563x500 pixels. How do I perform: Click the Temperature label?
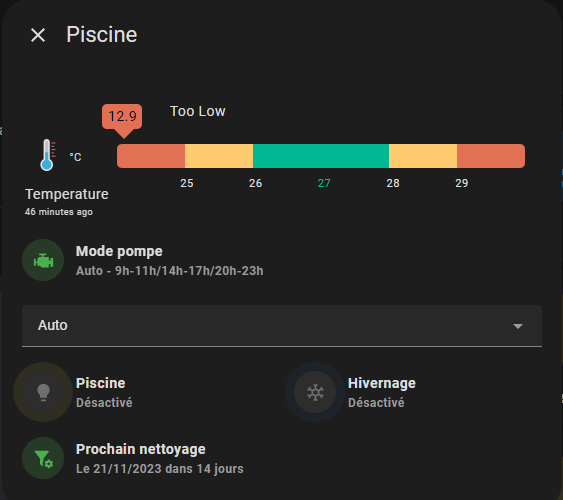pyautogui.click(x=67, y=194)
